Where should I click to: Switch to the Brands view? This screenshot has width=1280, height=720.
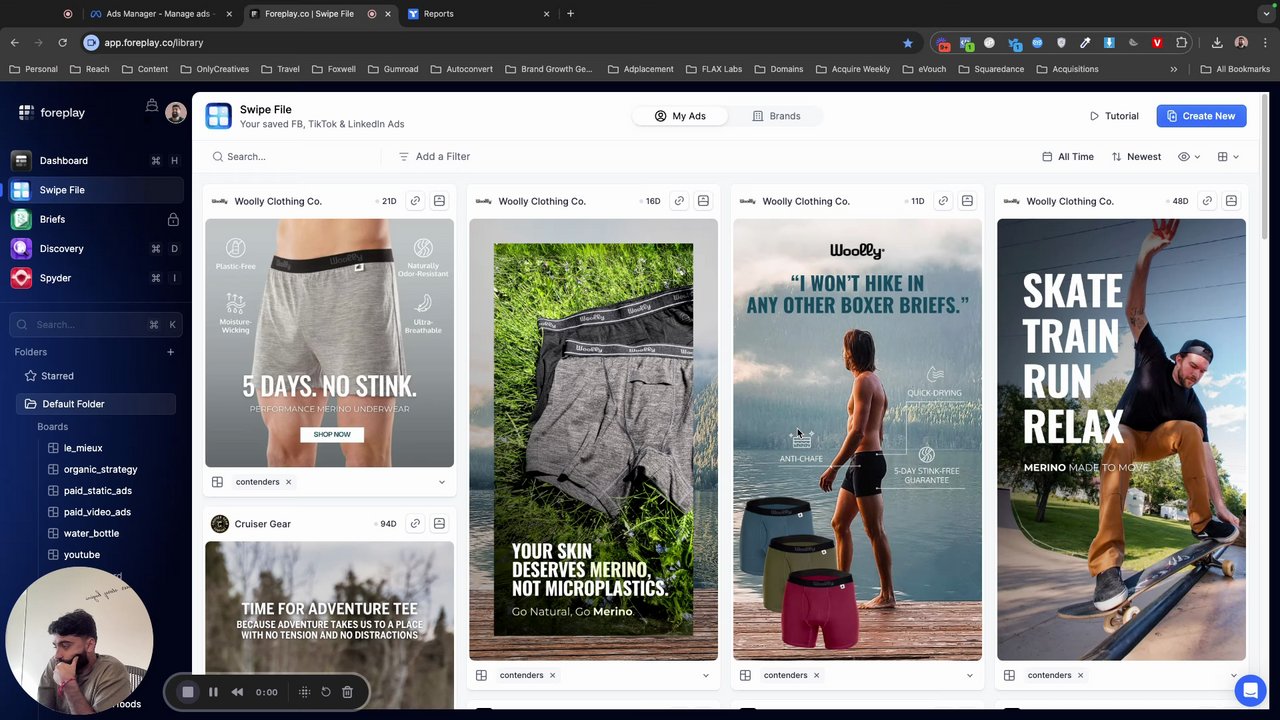776,116
